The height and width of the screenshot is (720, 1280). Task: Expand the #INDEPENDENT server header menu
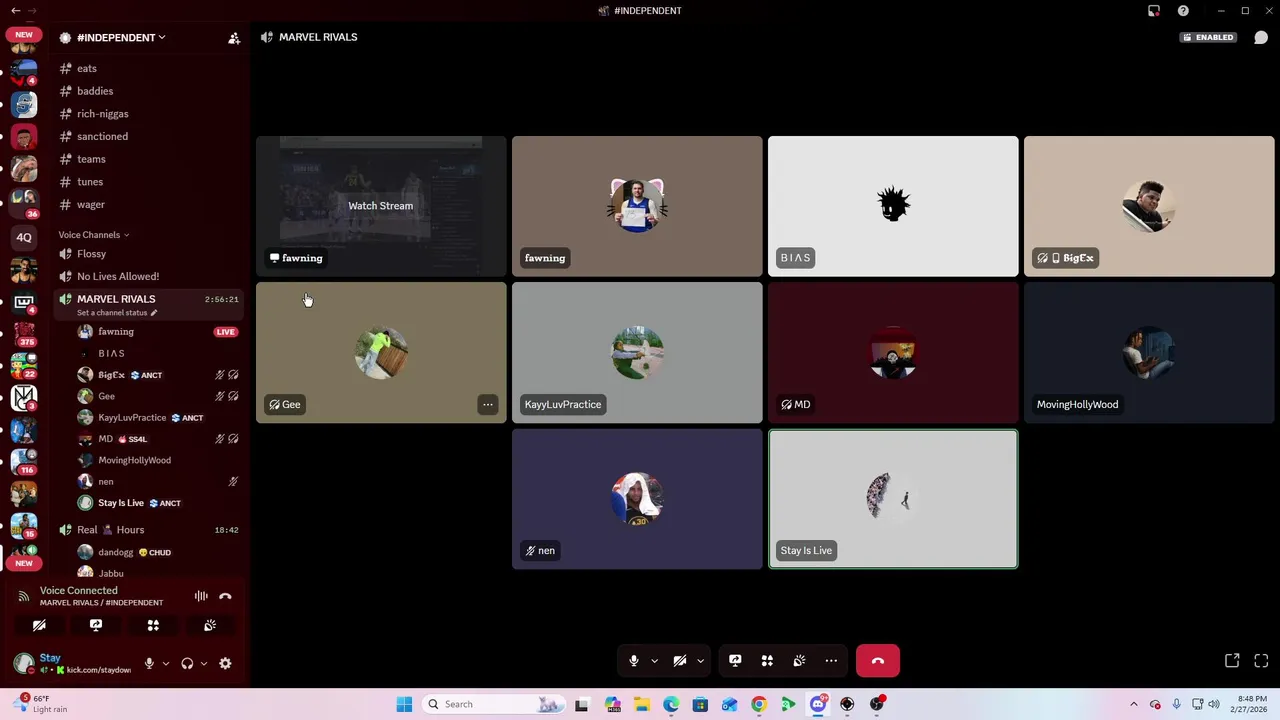click(x=121, y=38)
